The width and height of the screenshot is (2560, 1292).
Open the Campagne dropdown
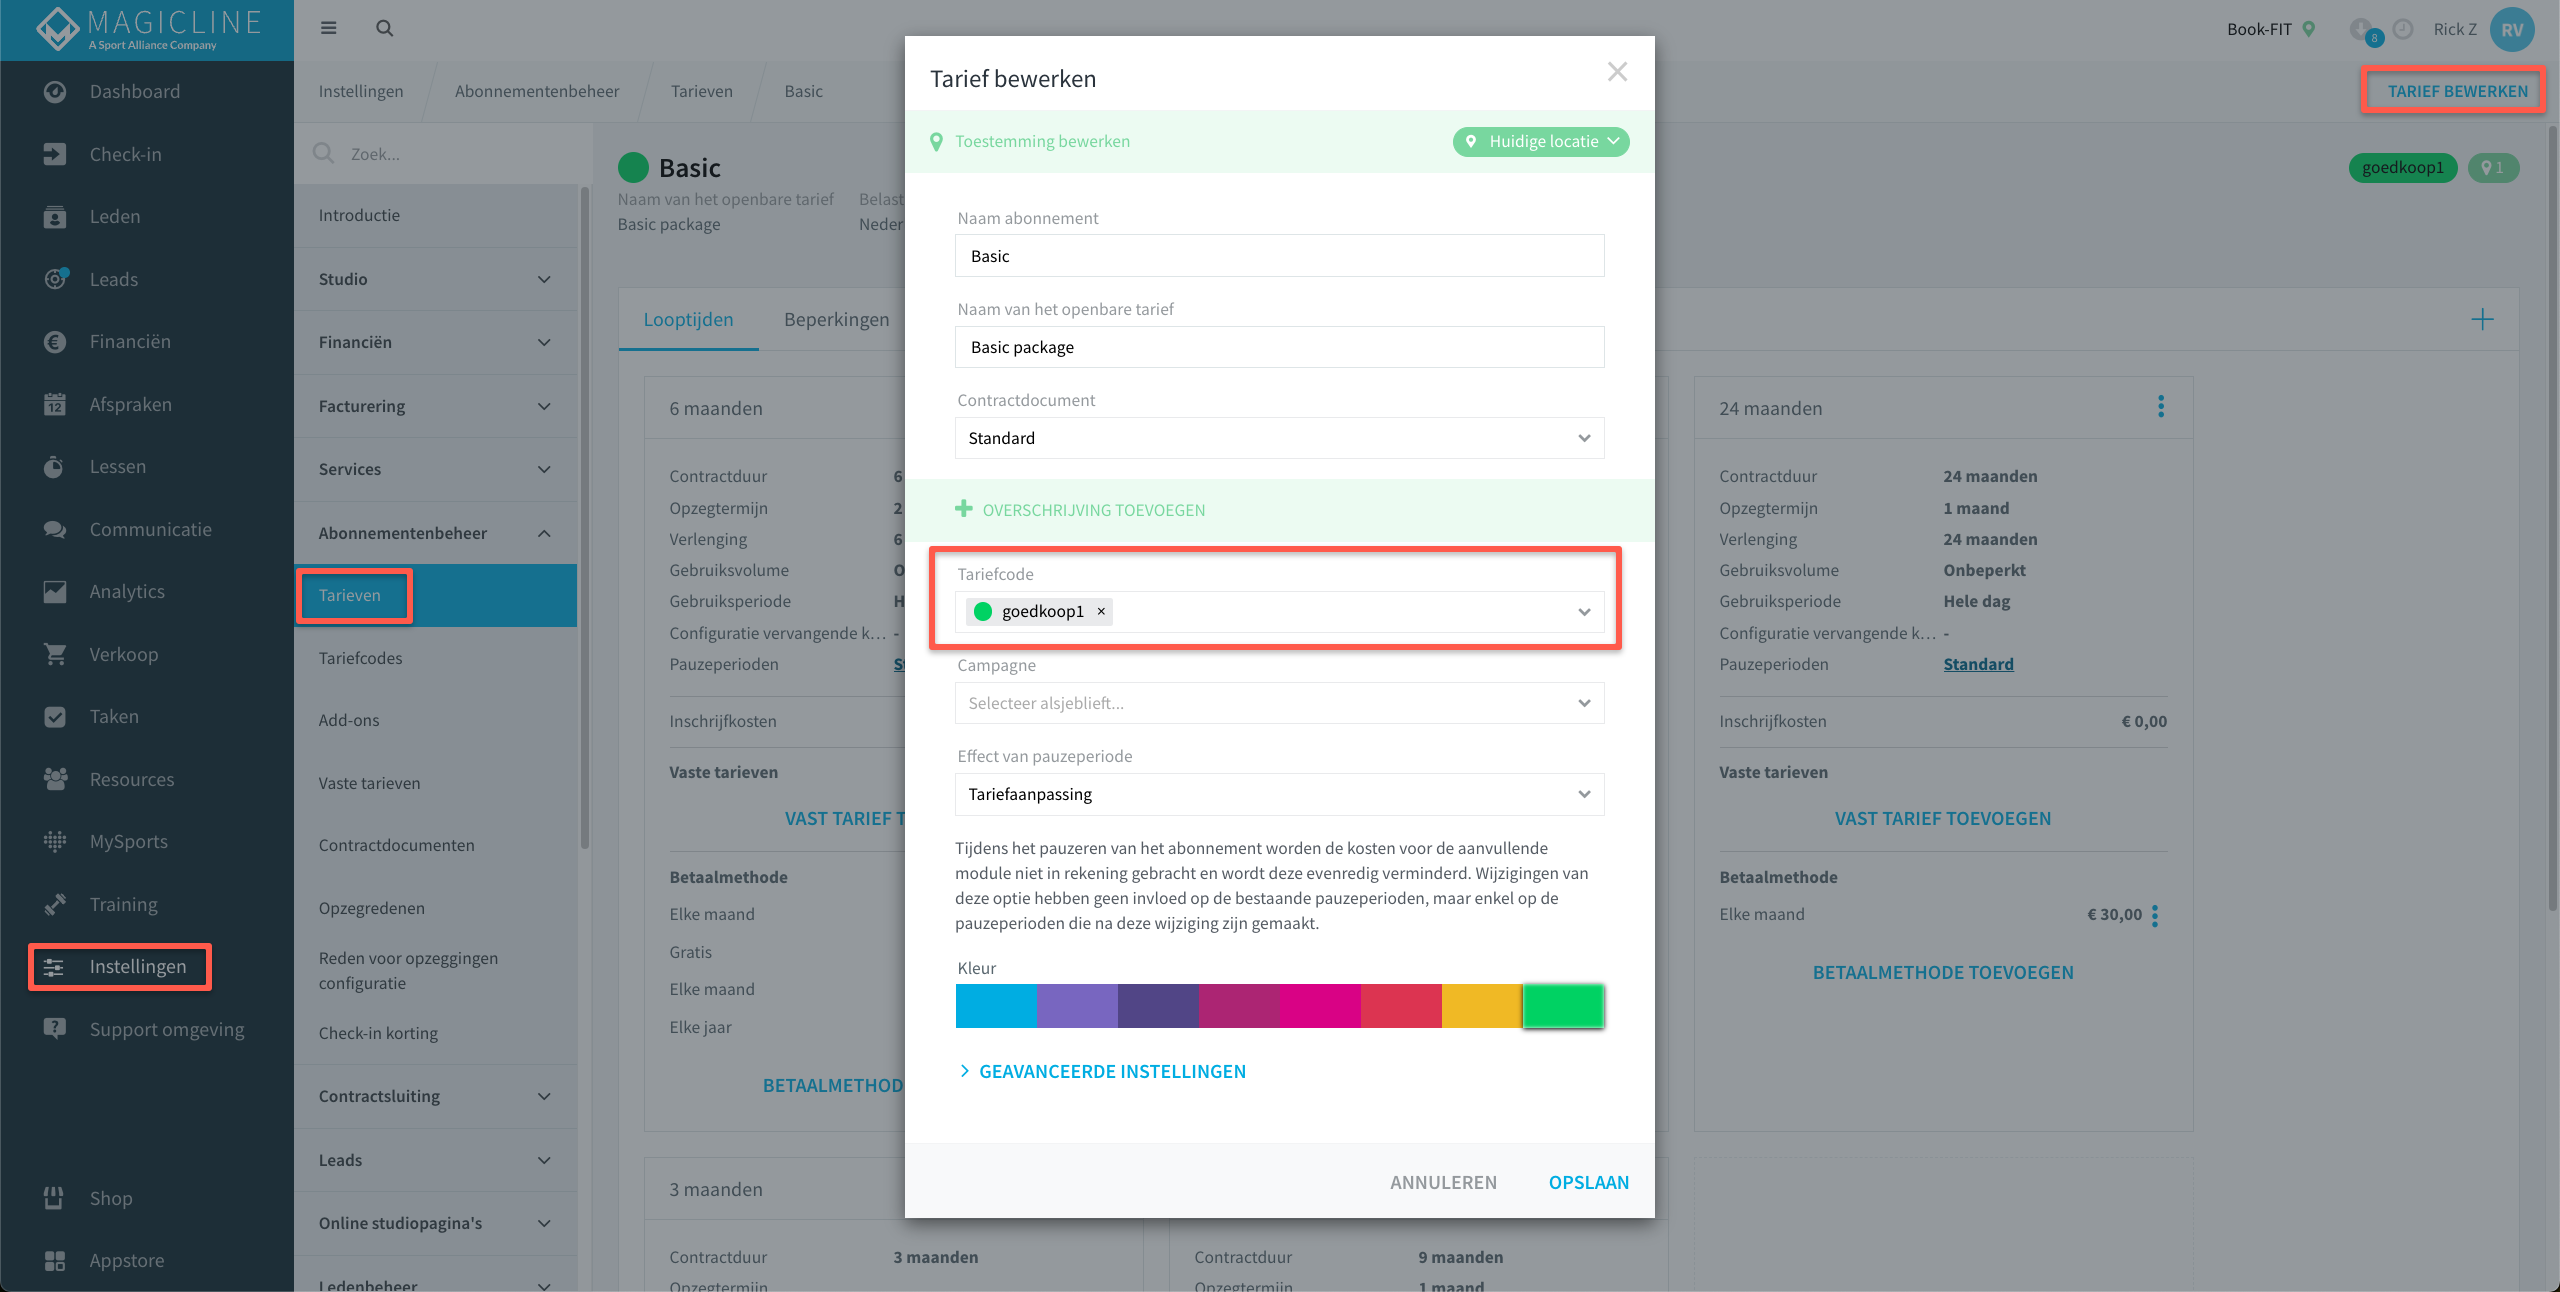click(1279, 703)
